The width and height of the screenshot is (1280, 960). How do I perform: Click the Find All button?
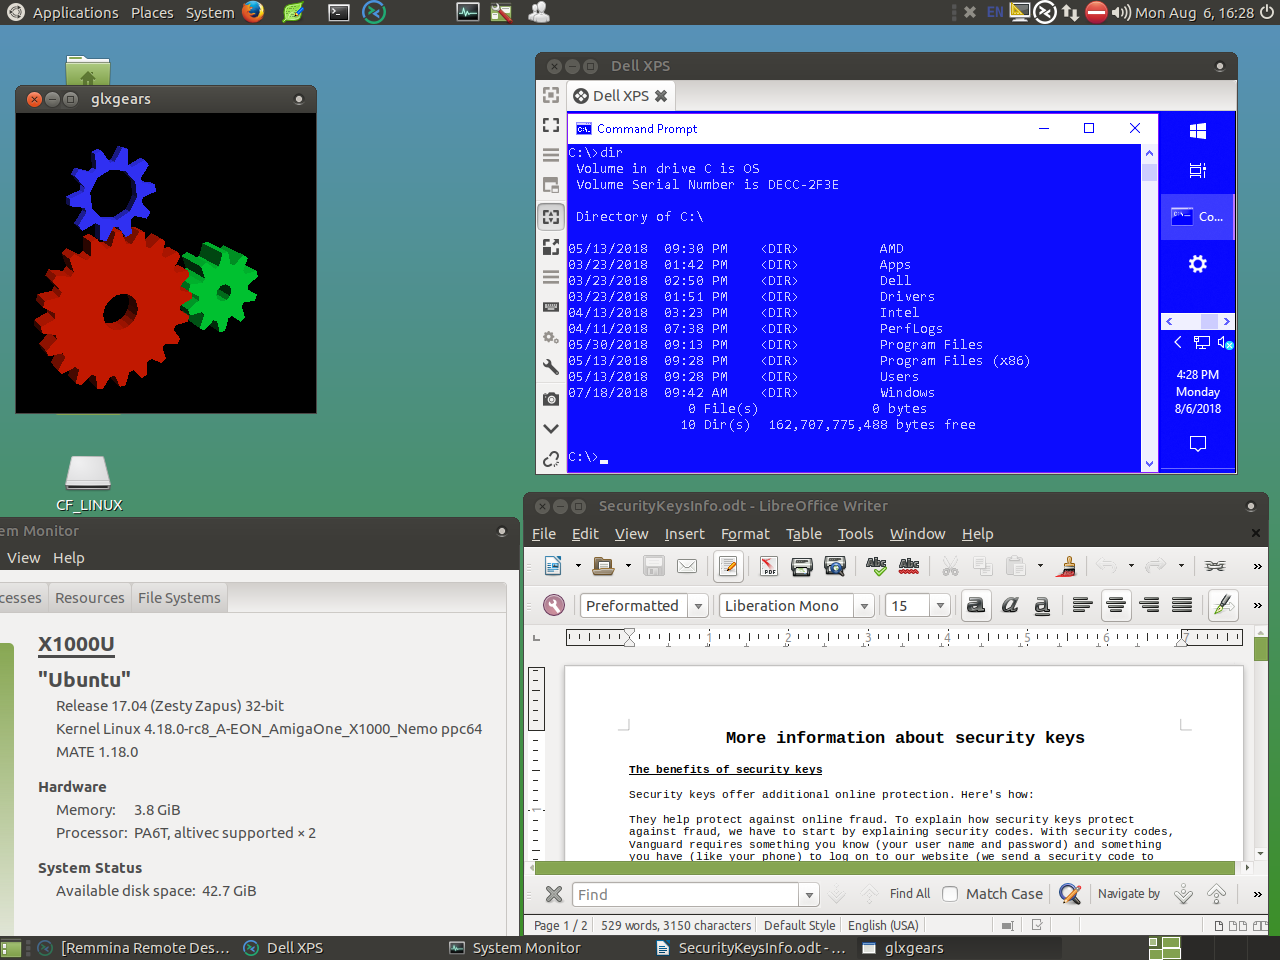[x=909, y=894]
